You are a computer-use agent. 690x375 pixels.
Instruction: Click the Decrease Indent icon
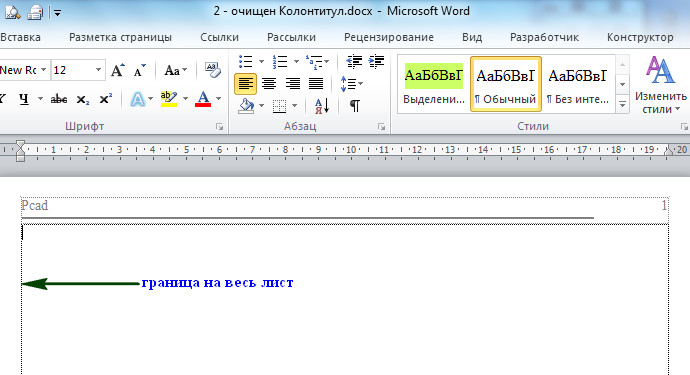pos(354,62)
